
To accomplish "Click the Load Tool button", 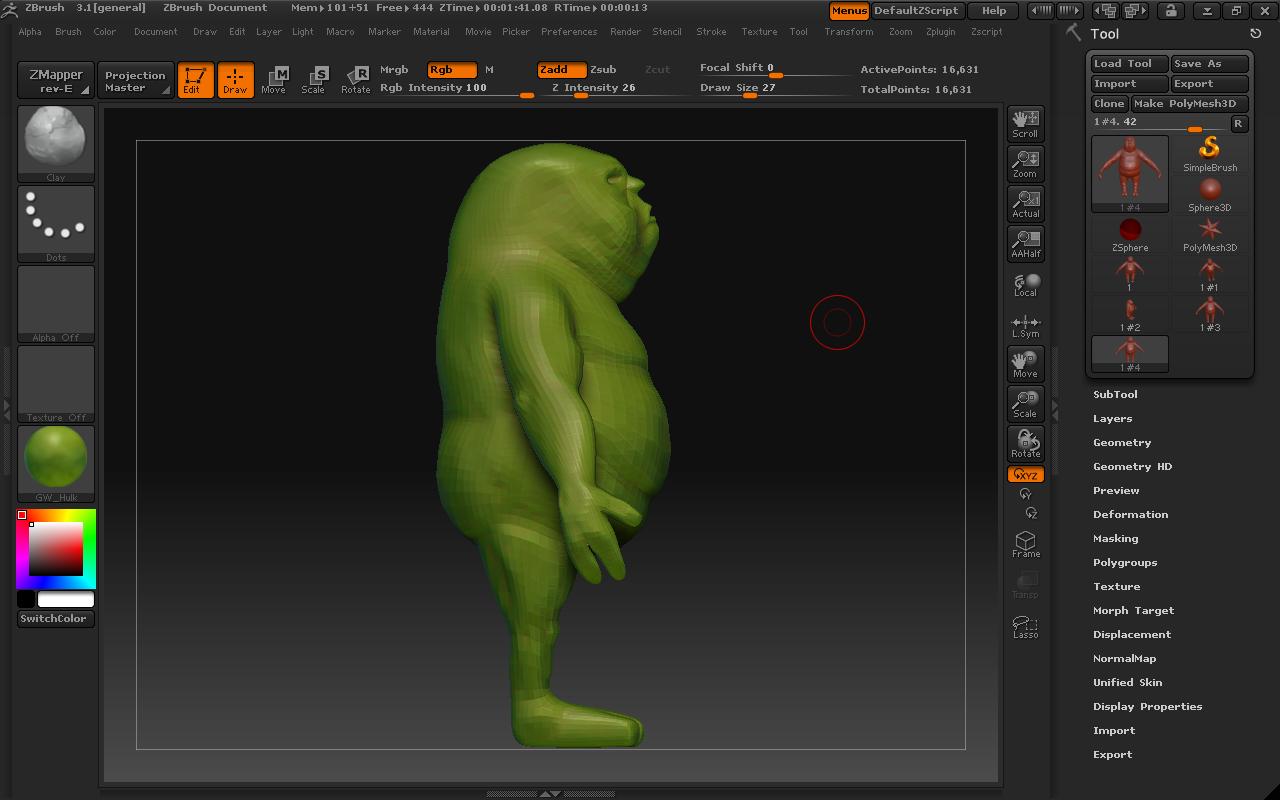I will click(x=1129, y=64).
